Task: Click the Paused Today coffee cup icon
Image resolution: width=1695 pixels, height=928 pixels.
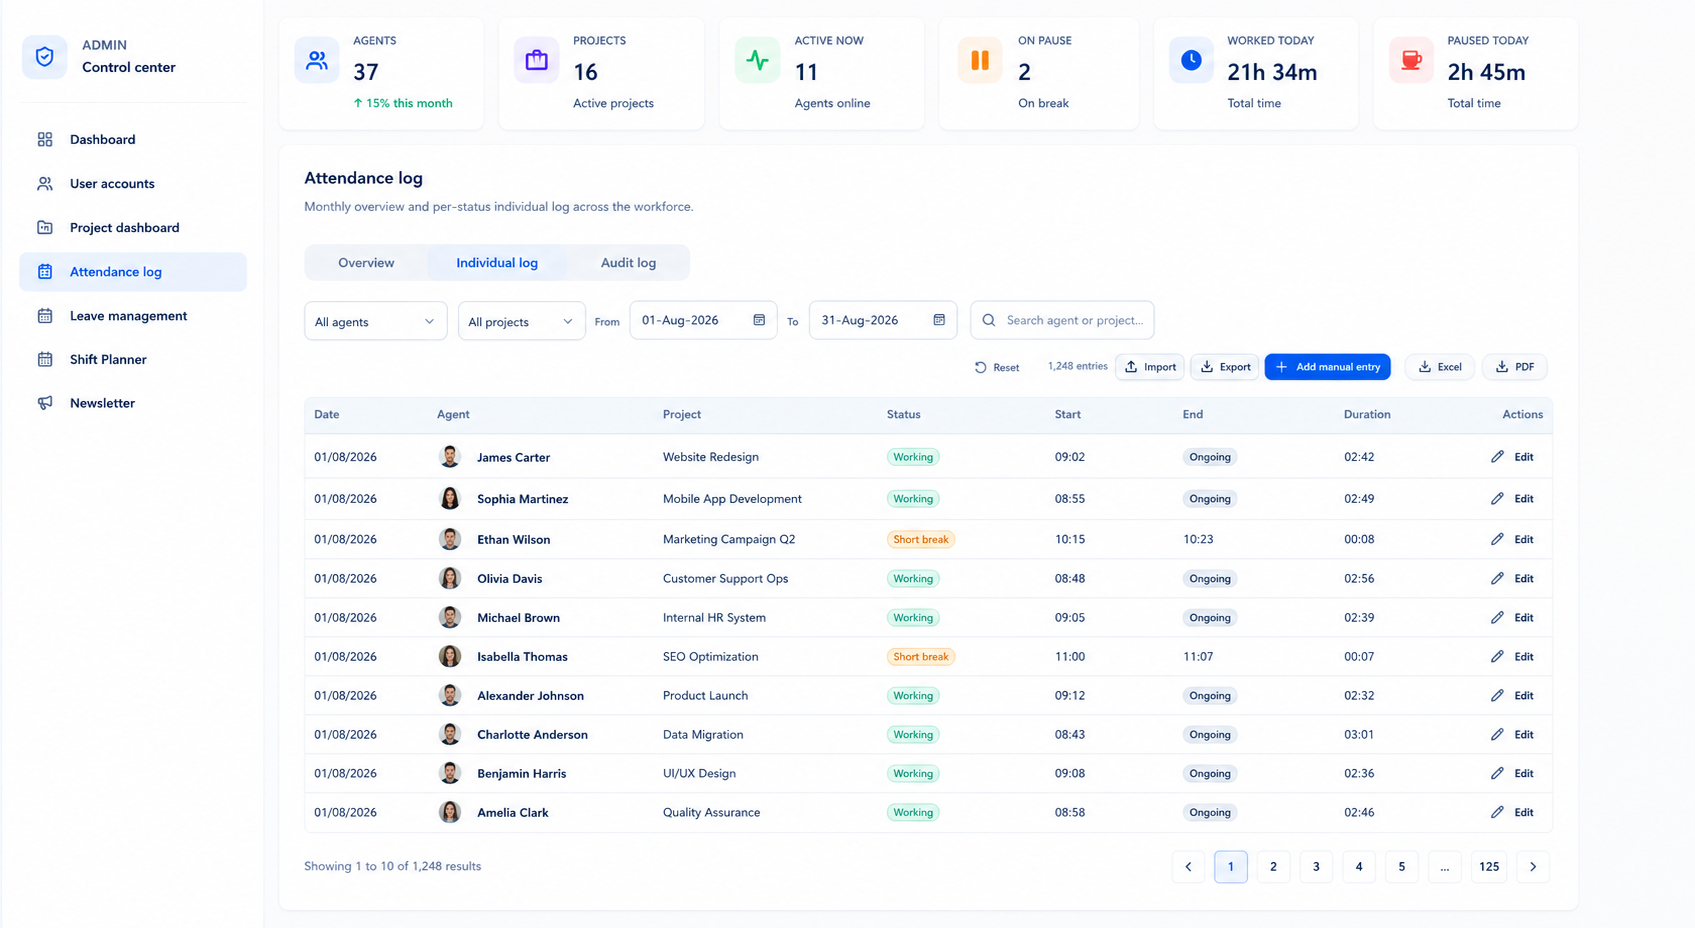Action: pyautogui.click(x=1411, y=60)
